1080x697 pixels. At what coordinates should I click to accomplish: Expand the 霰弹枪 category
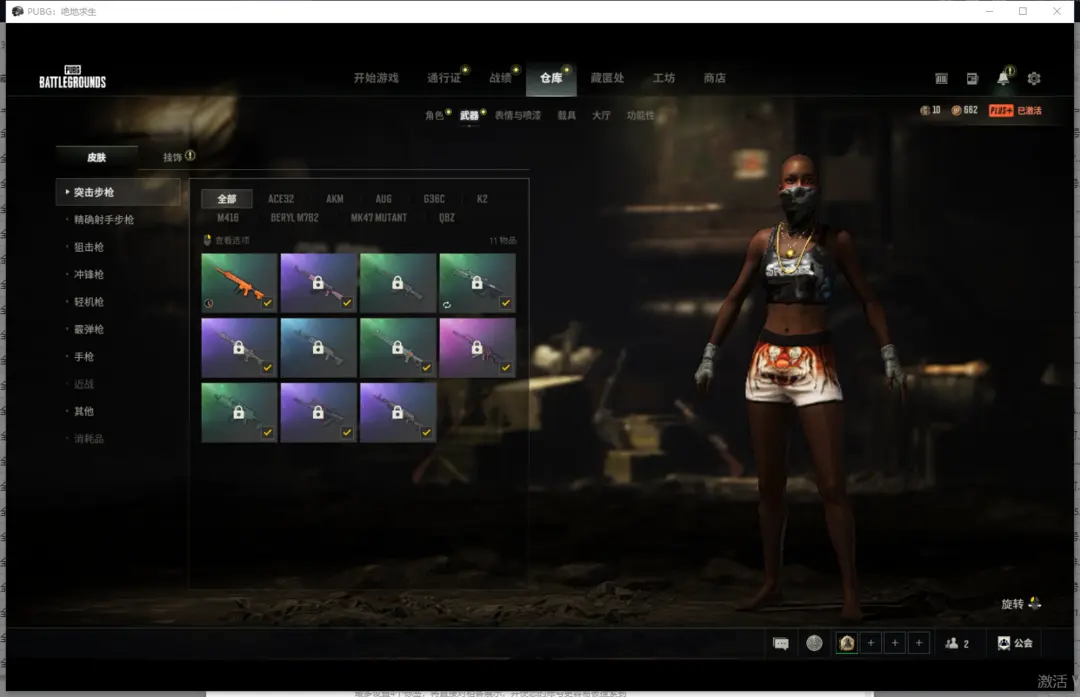click(89, 329)
